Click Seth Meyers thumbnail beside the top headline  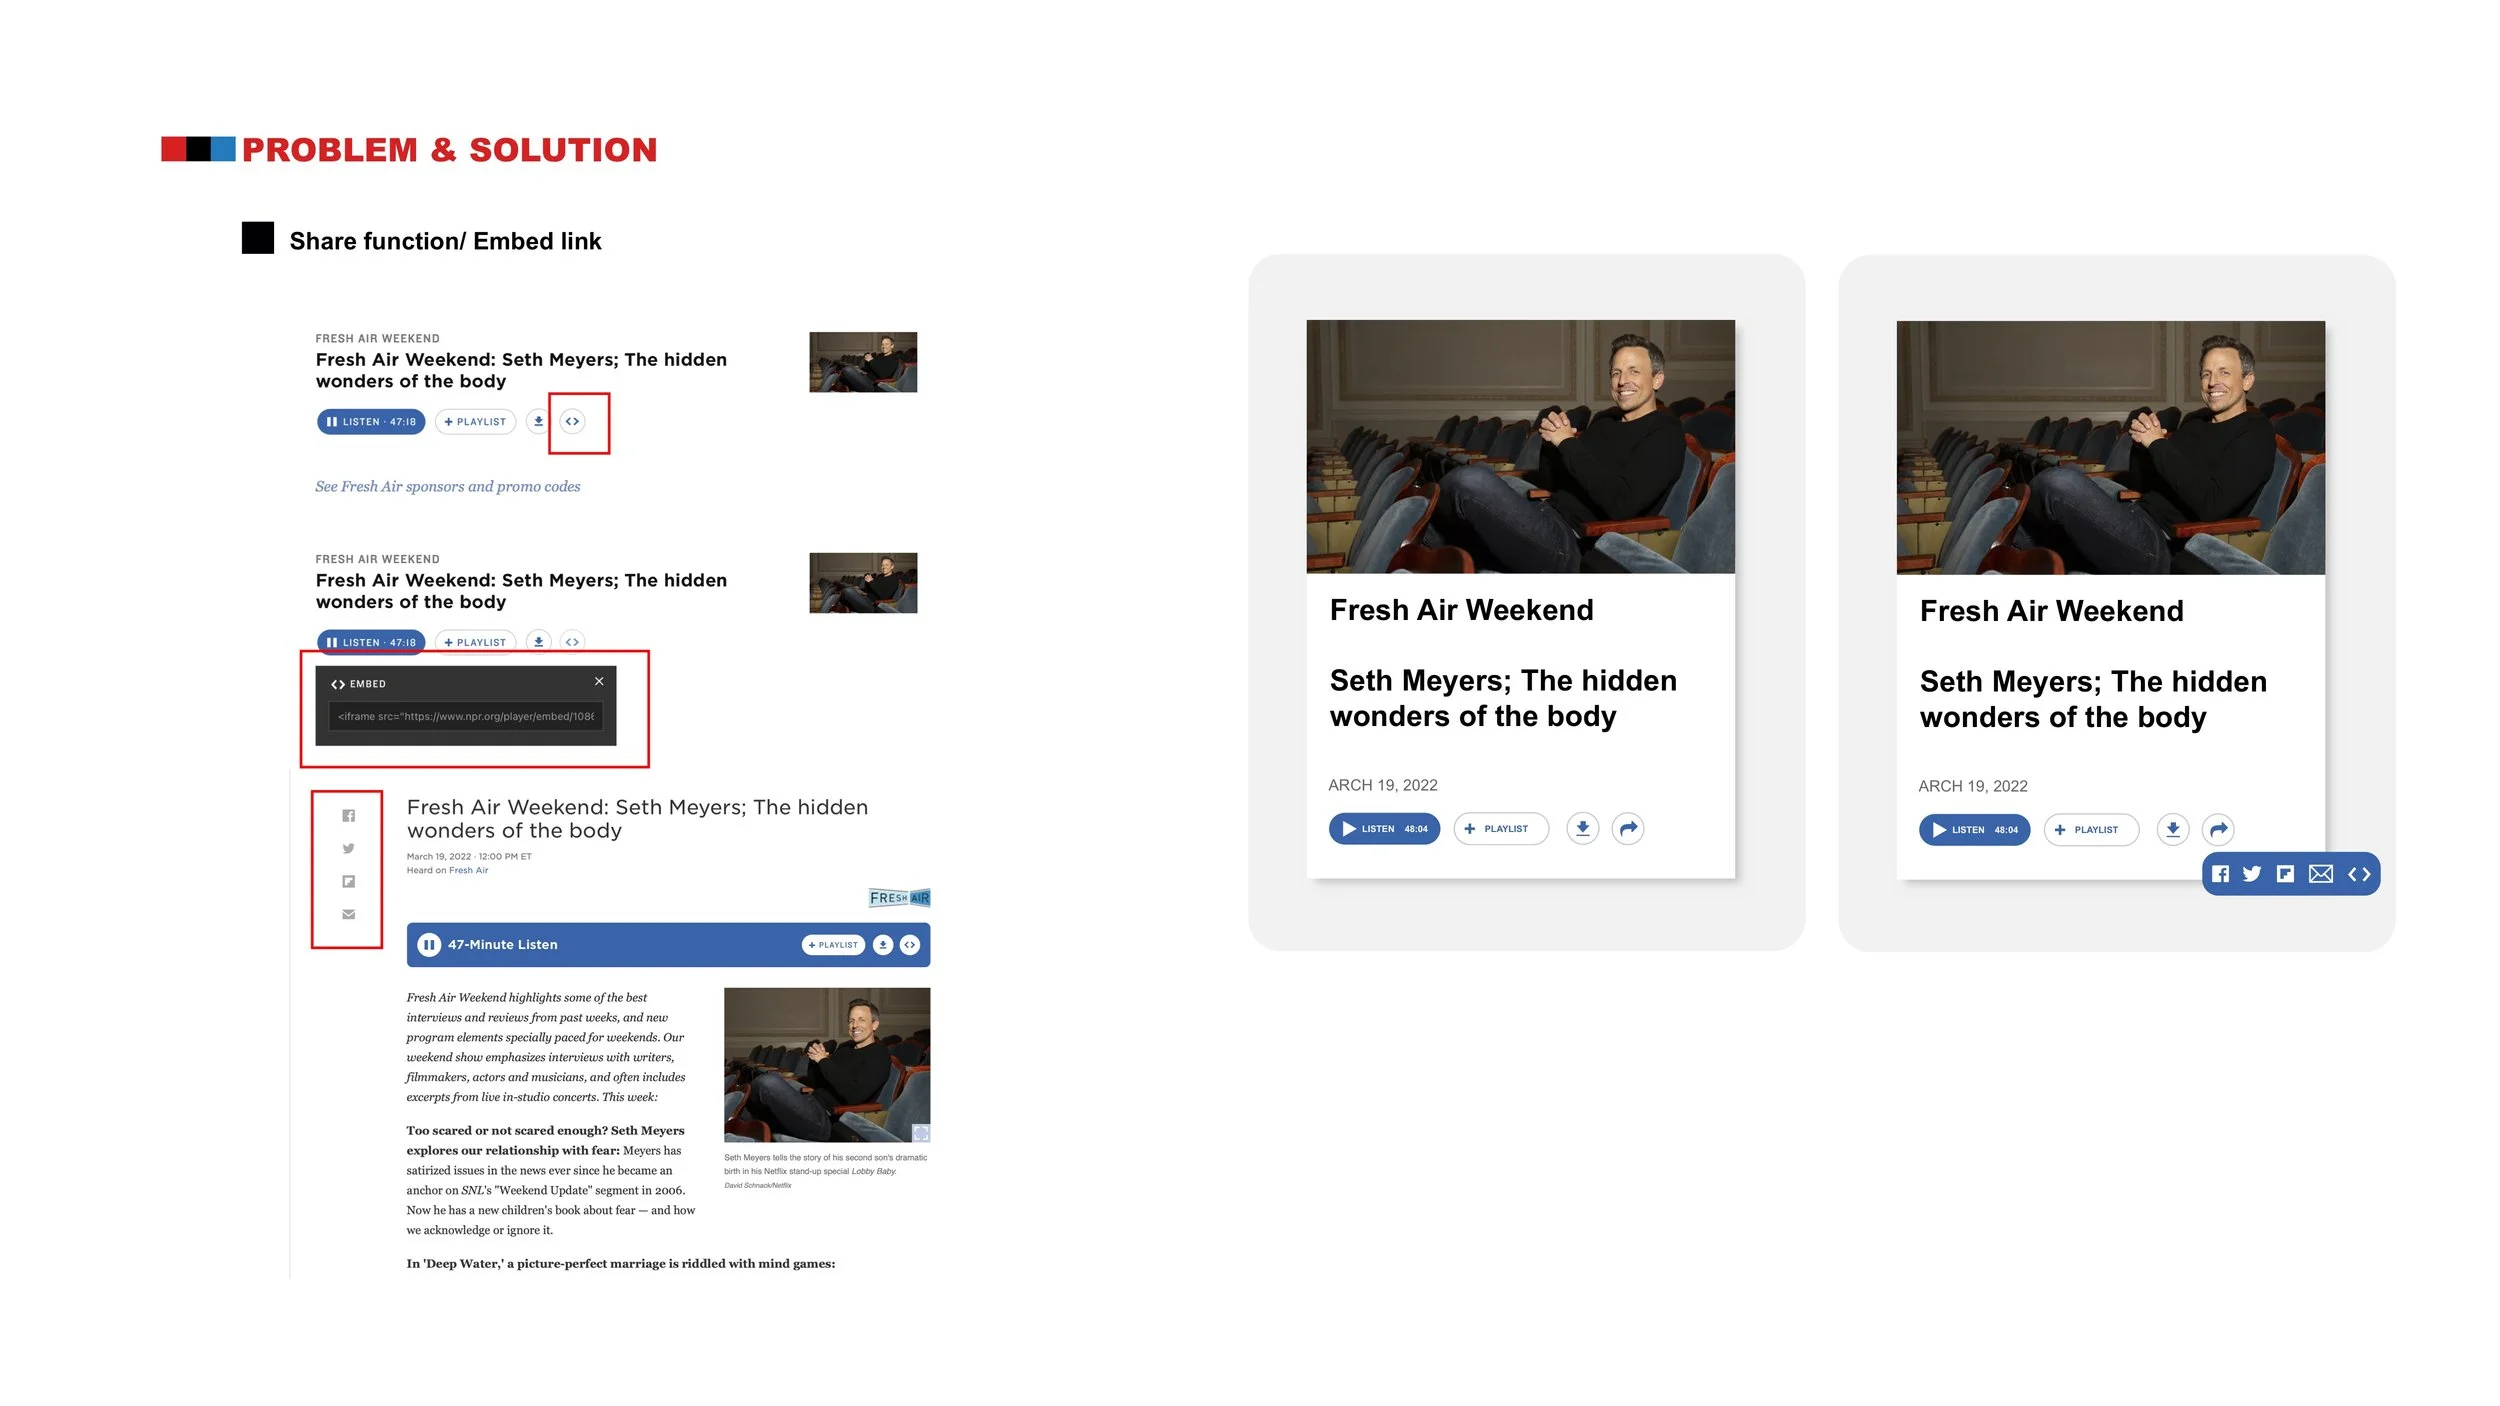(863, 362)
